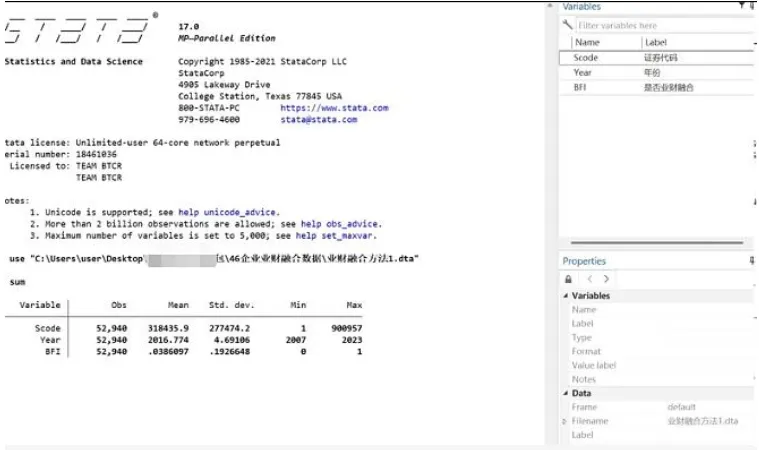This screenshot has height=450, width=759.
Task: Click the wrench icon beside variable filter
Action: [x=567, y=24]
